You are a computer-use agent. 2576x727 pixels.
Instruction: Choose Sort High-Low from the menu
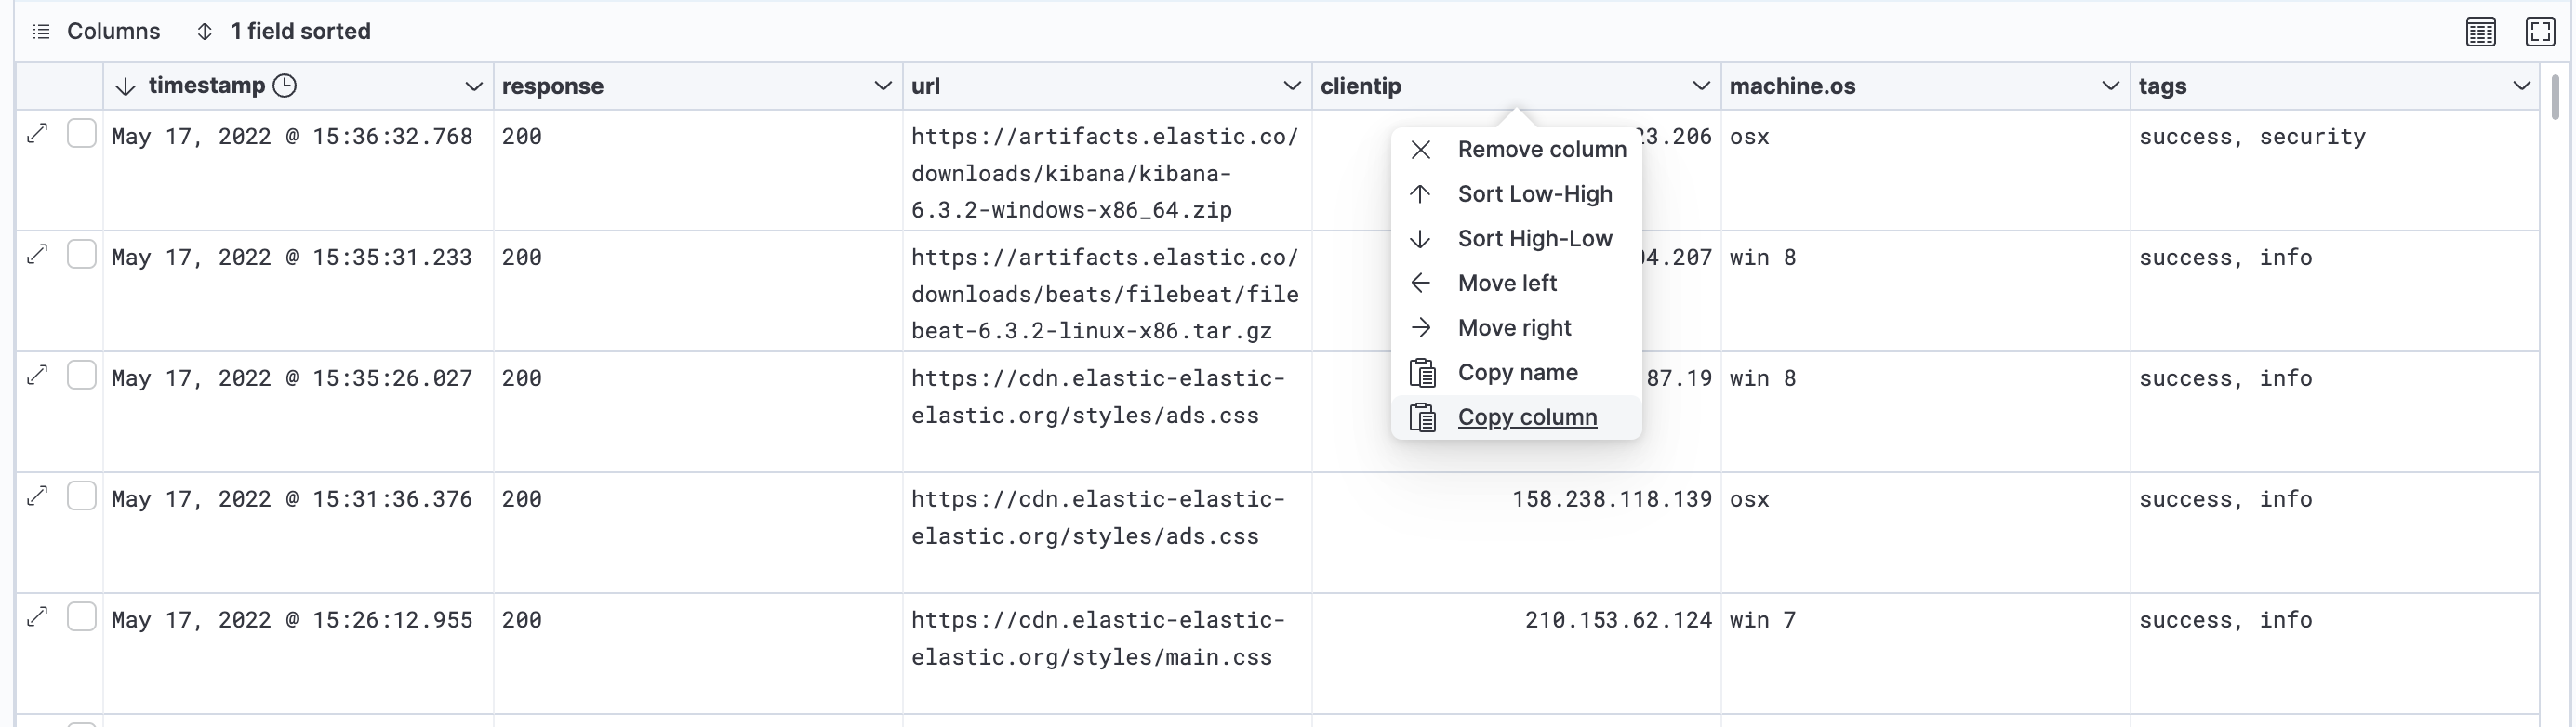[x=1516, y=239]
